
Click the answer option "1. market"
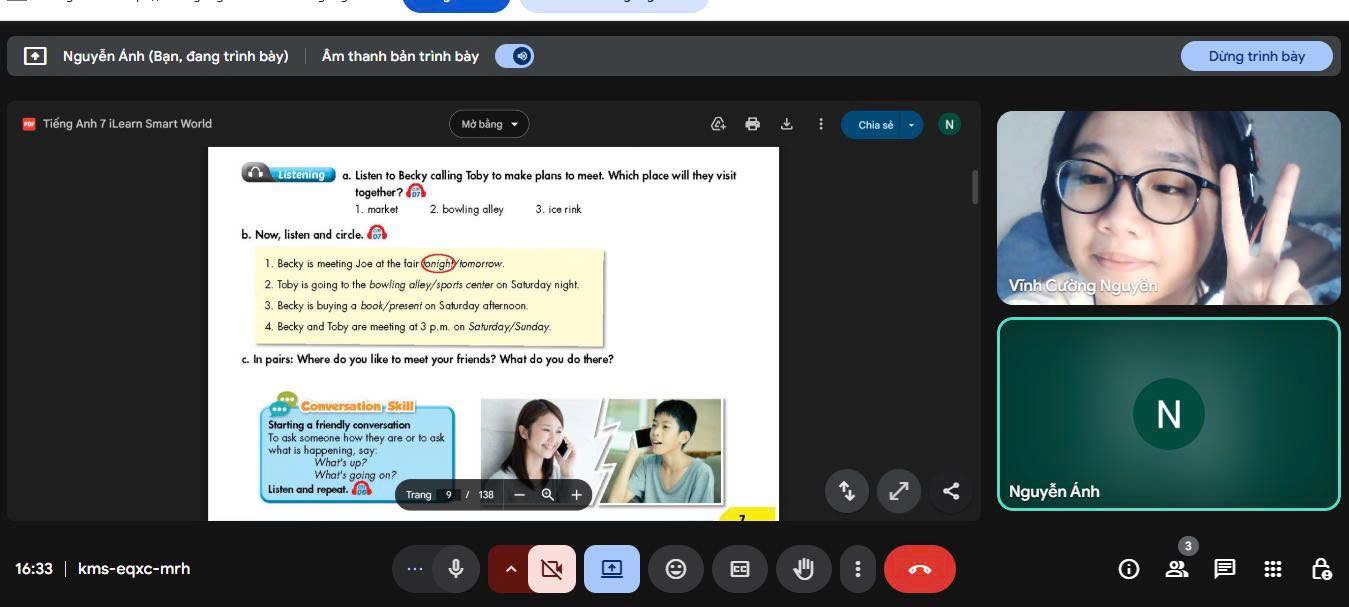pyautogui.click(x=376, y=209)
